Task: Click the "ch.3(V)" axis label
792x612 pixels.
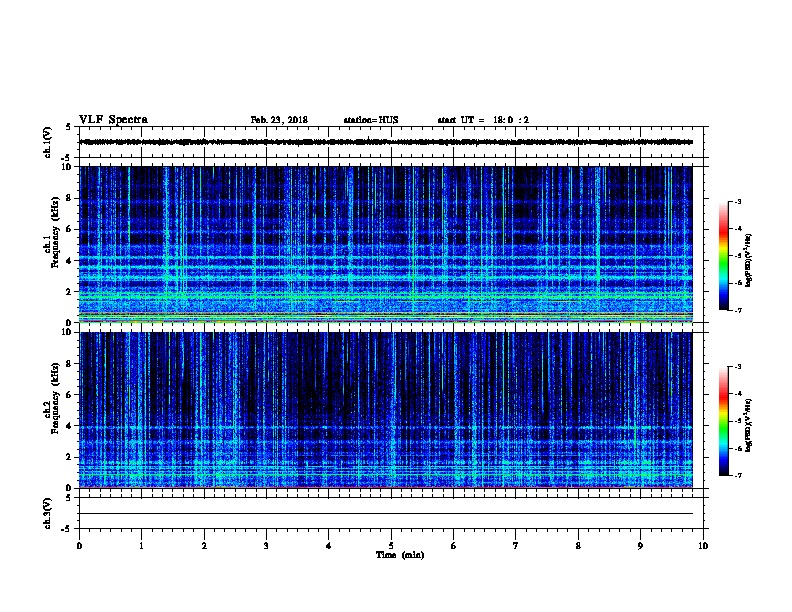Action: coord(47,513)
